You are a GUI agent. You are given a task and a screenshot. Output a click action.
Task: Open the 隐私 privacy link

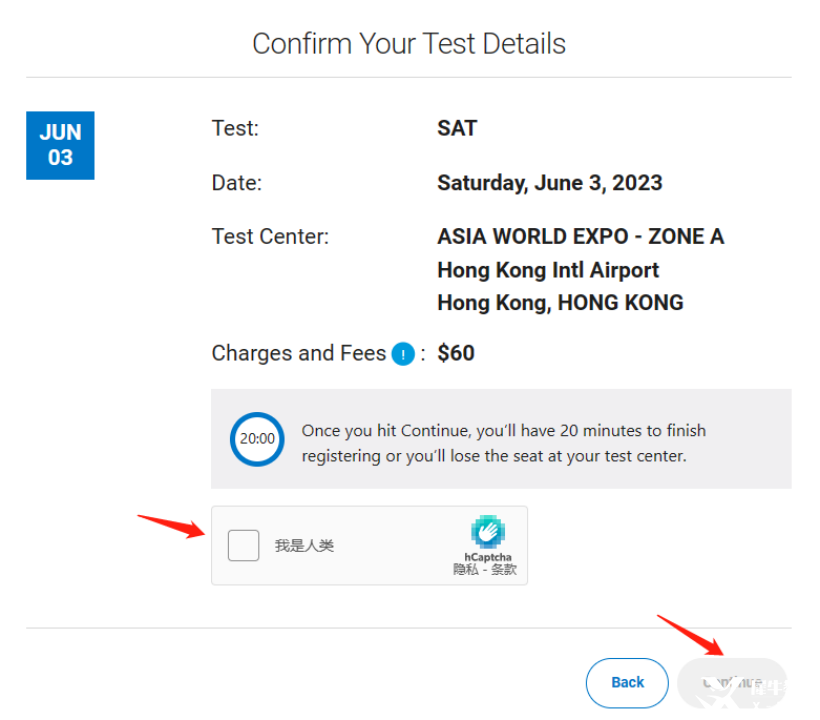coord(465,569)
